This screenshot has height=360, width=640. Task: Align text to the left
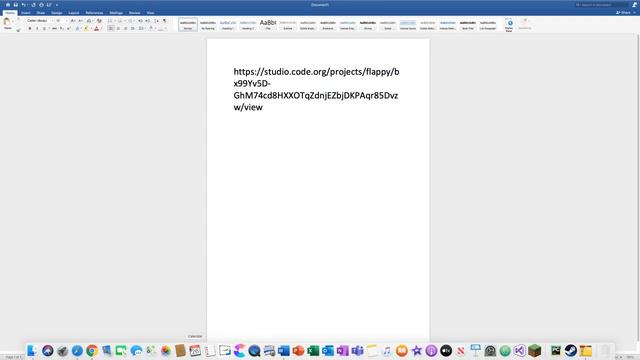pos(110,29)
